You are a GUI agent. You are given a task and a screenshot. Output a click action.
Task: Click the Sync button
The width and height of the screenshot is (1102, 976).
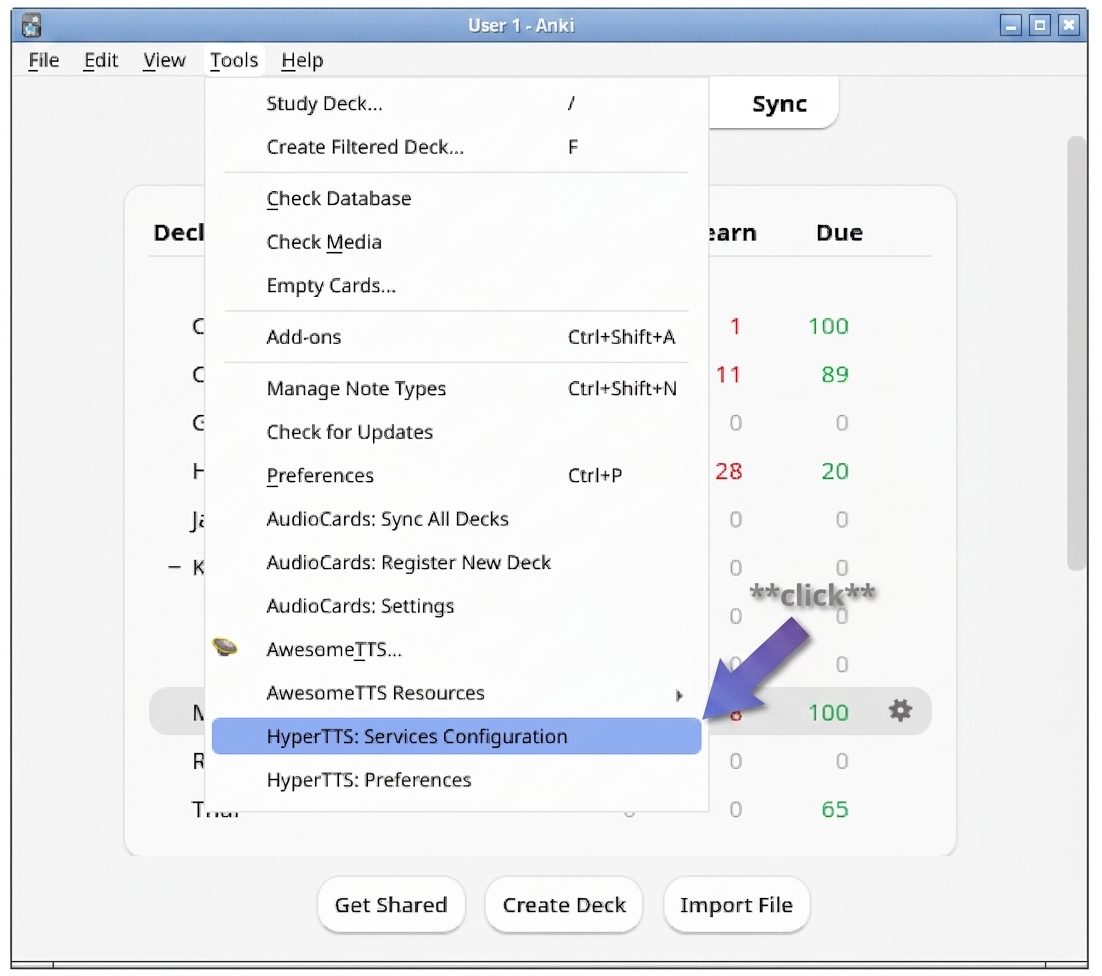[779, 104]
